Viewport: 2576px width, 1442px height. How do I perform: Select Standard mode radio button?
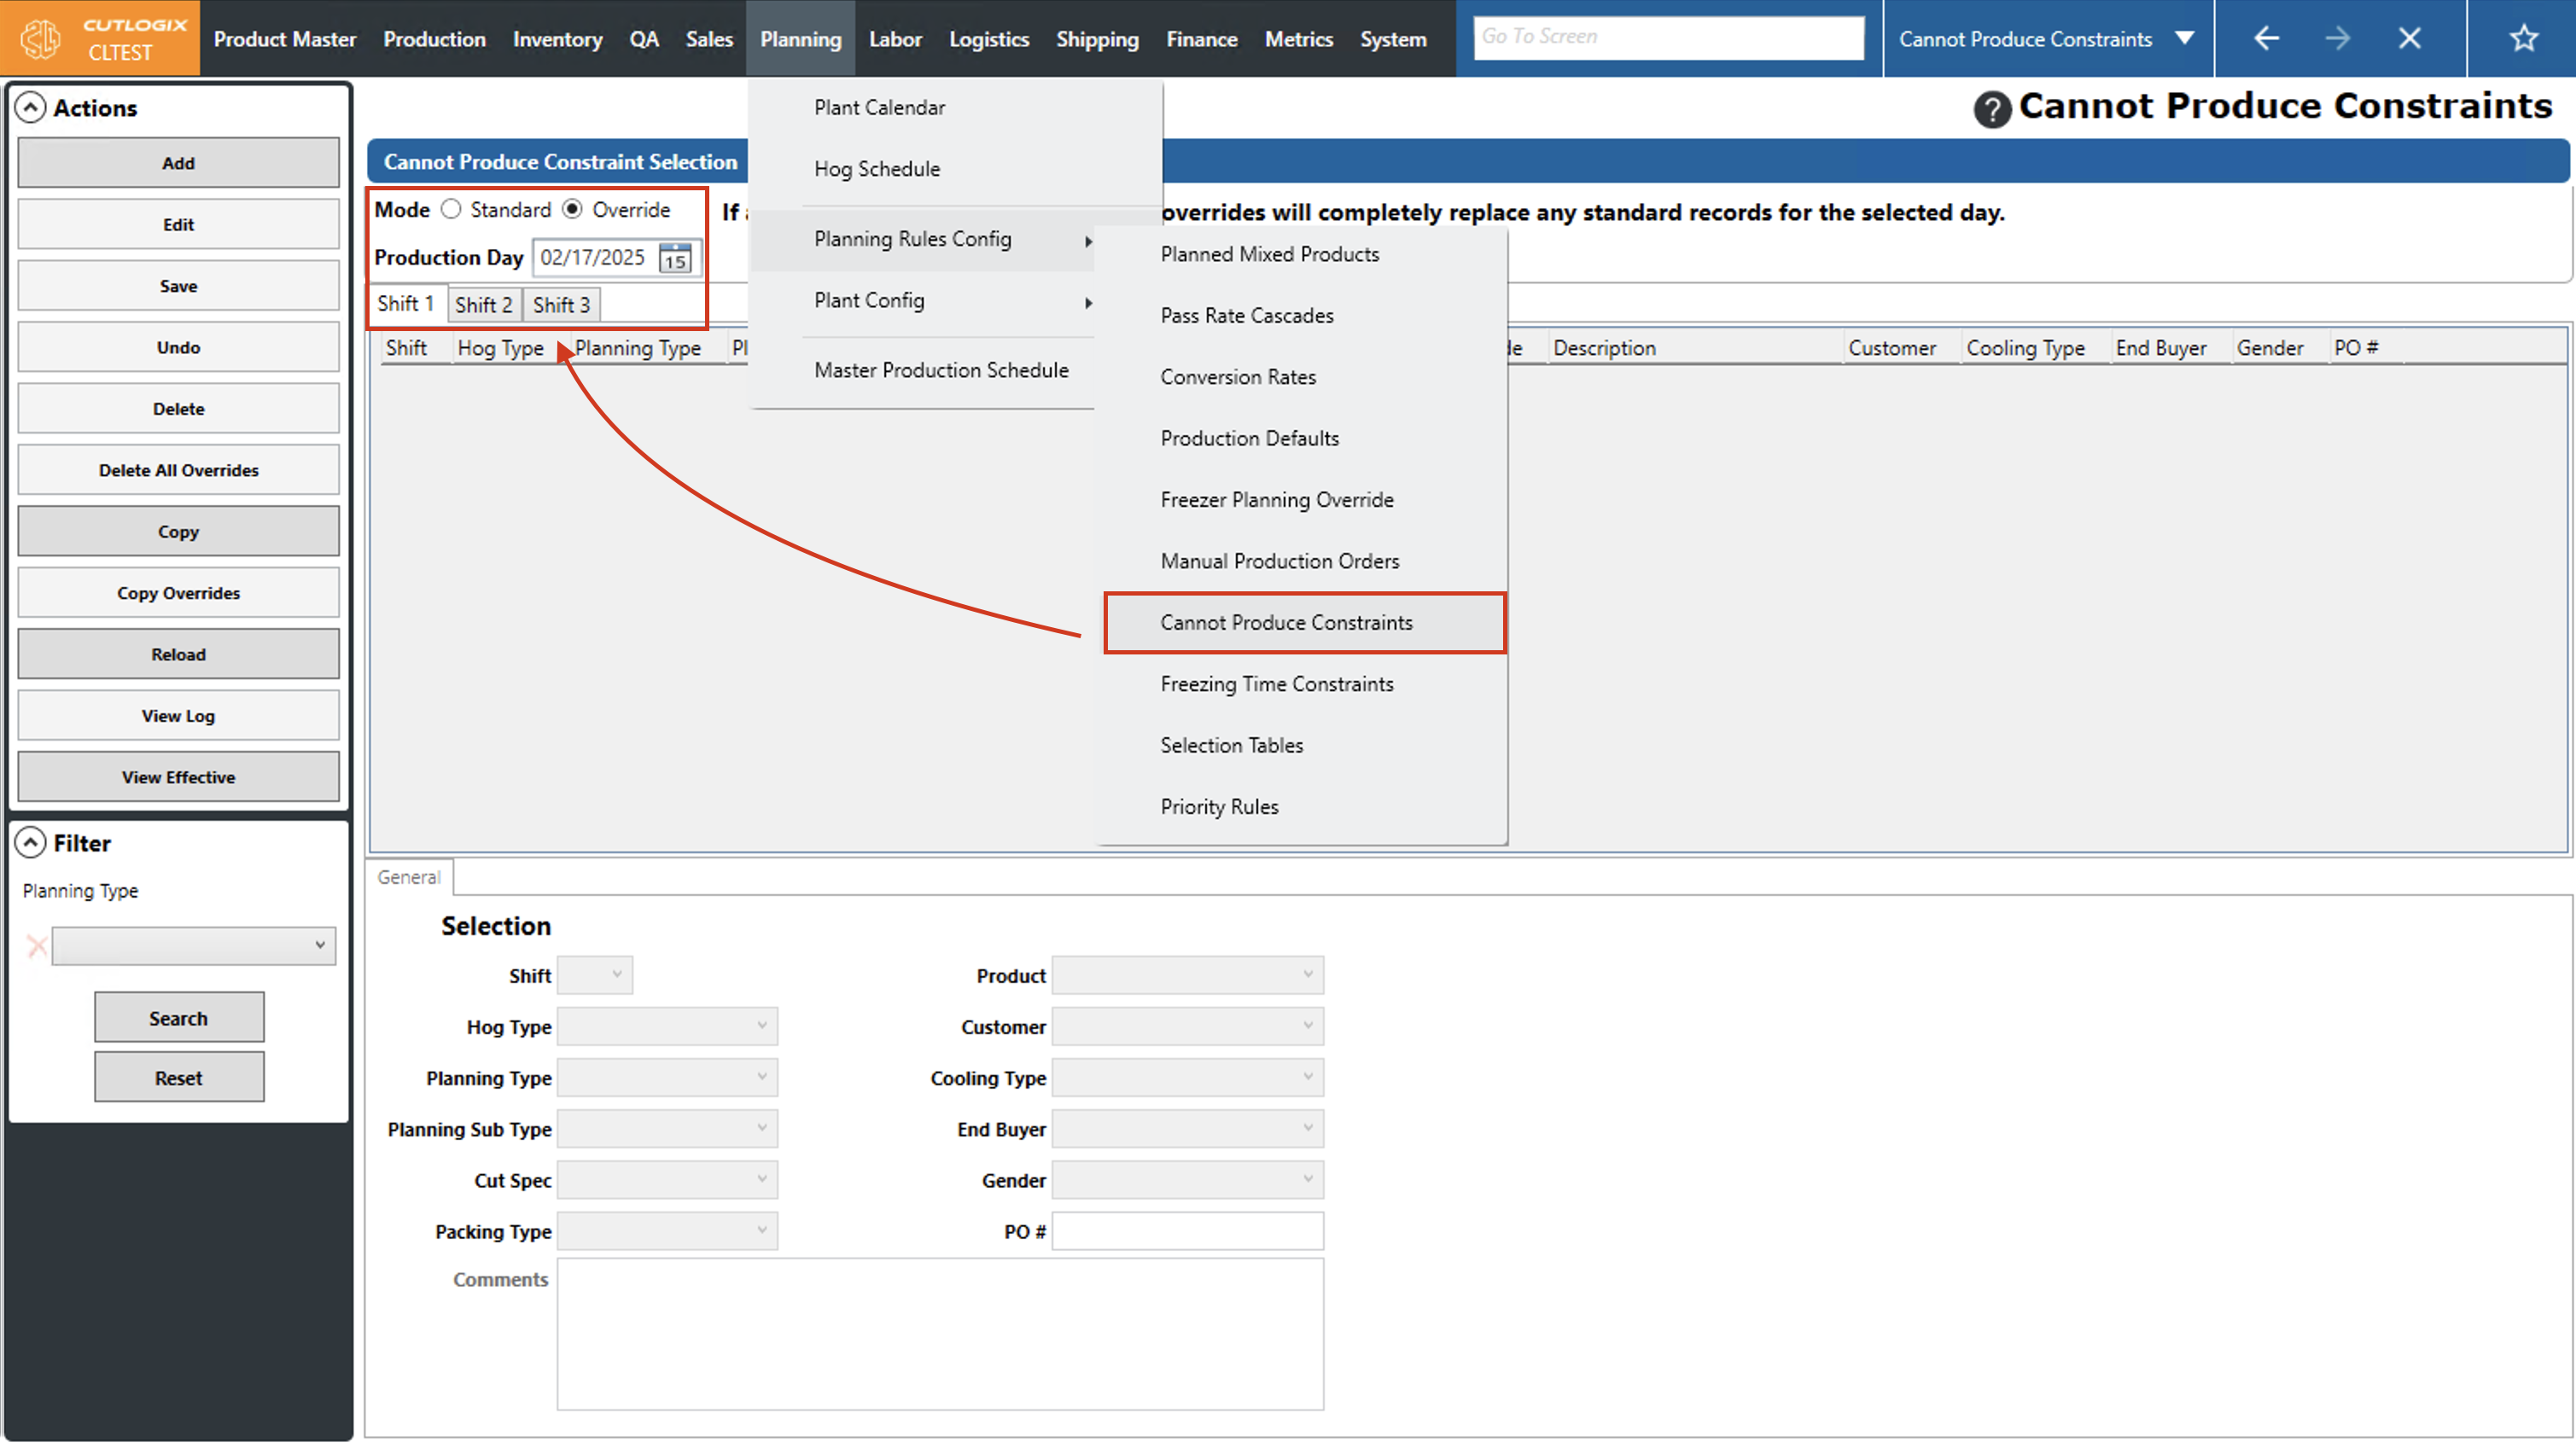point(451,209)
